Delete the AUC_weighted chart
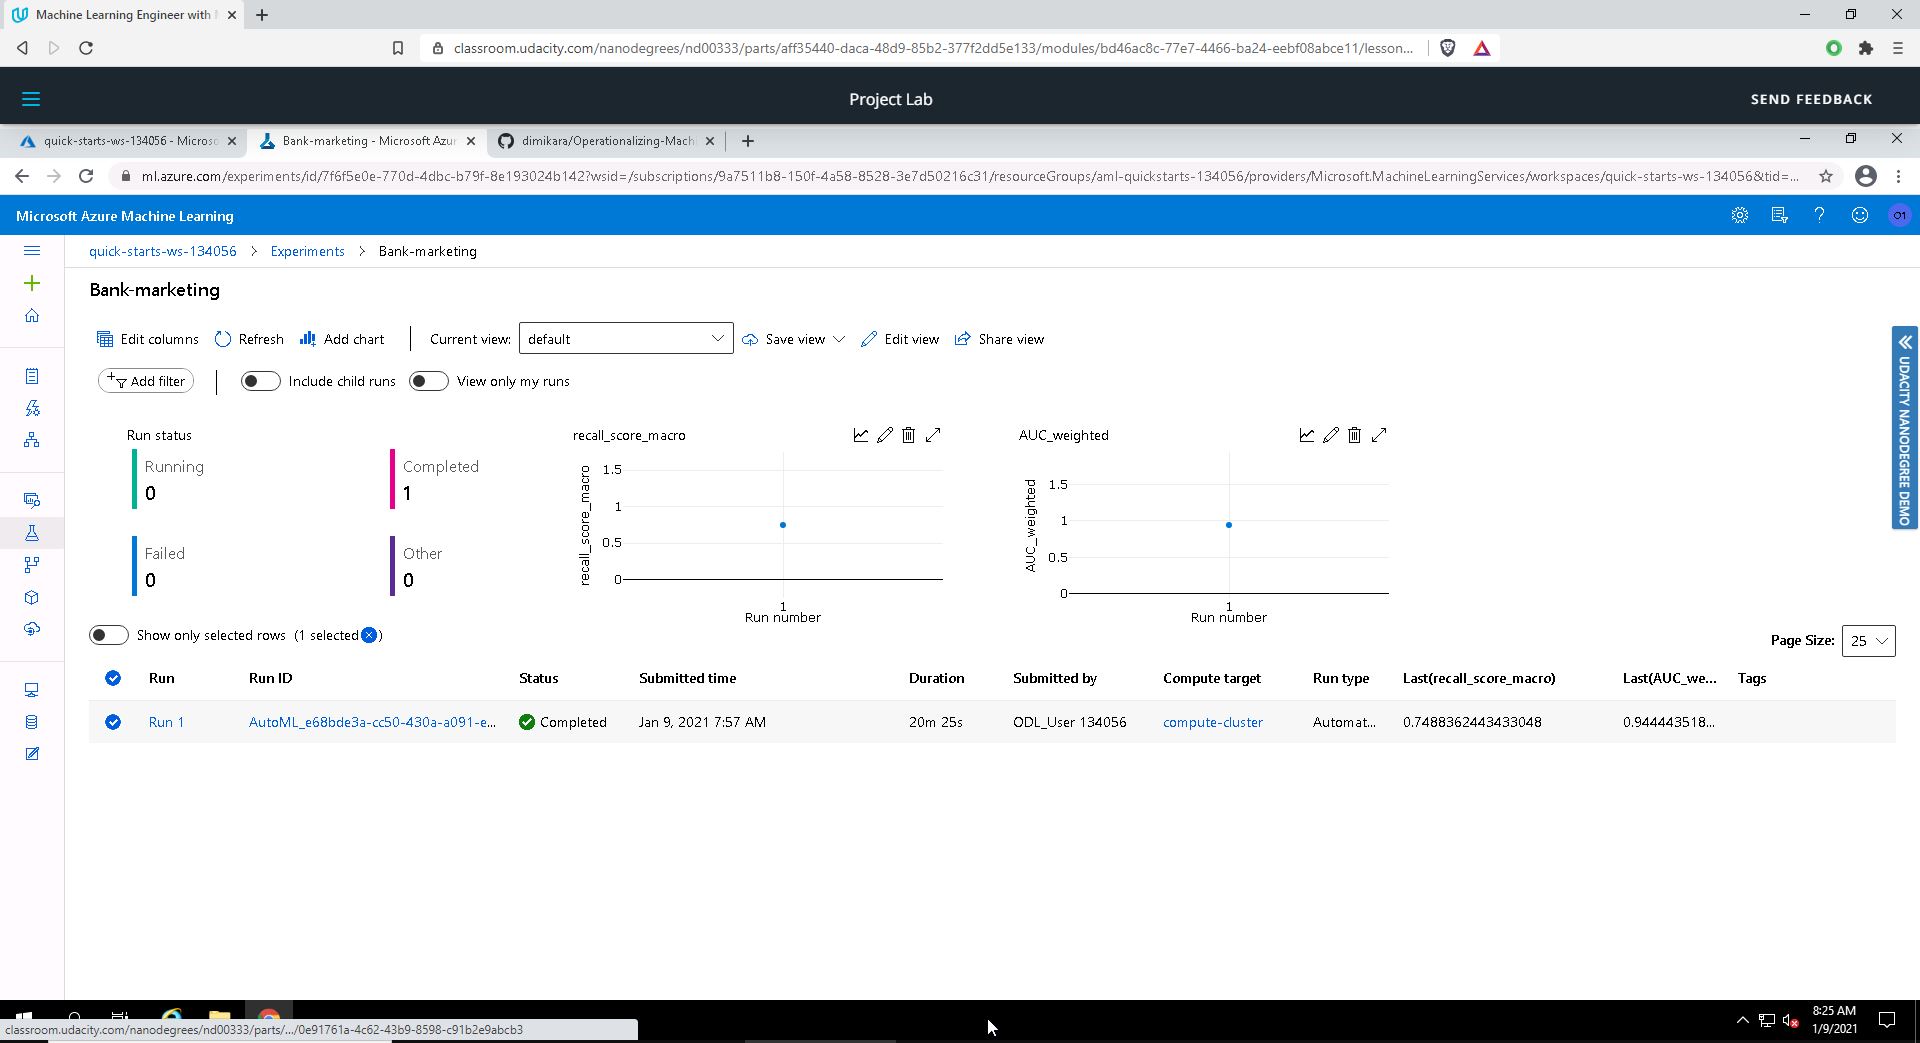Image resolution: width=1920 pixels, height=1043 pixels. 1355,435
